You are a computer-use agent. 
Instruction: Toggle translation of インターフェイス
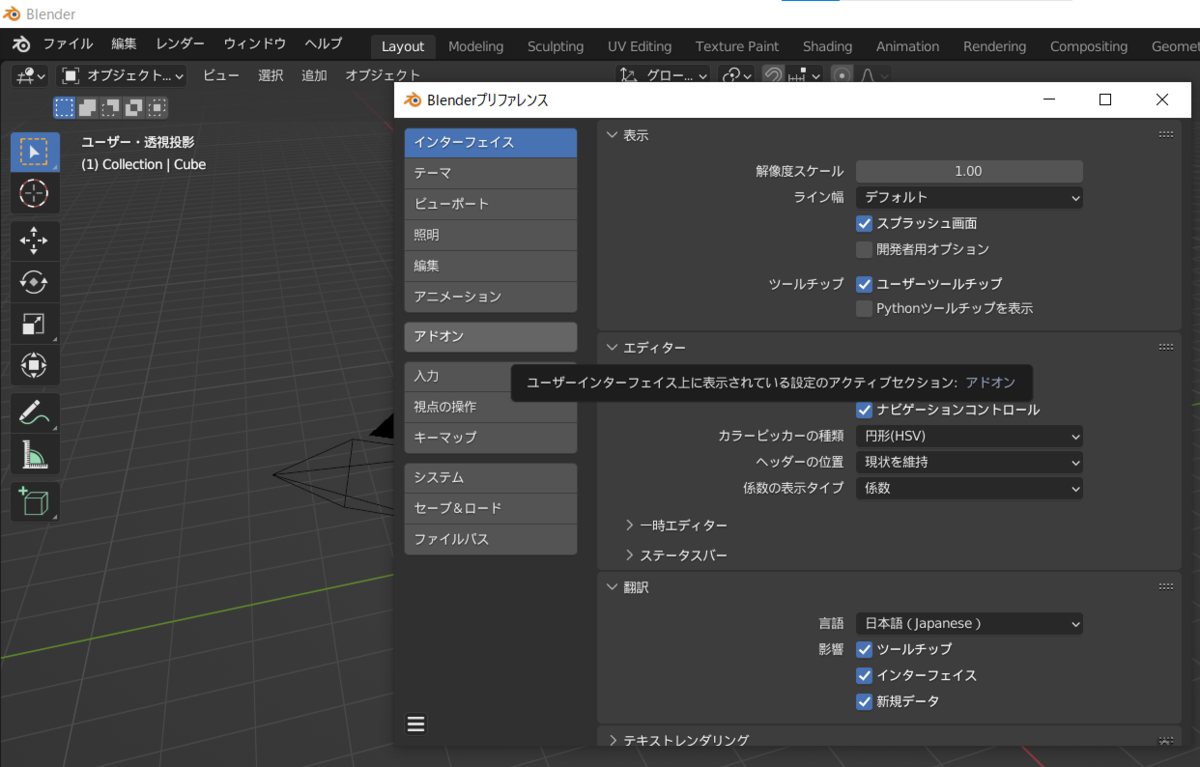pyautogui.click(x=865, y=675)
